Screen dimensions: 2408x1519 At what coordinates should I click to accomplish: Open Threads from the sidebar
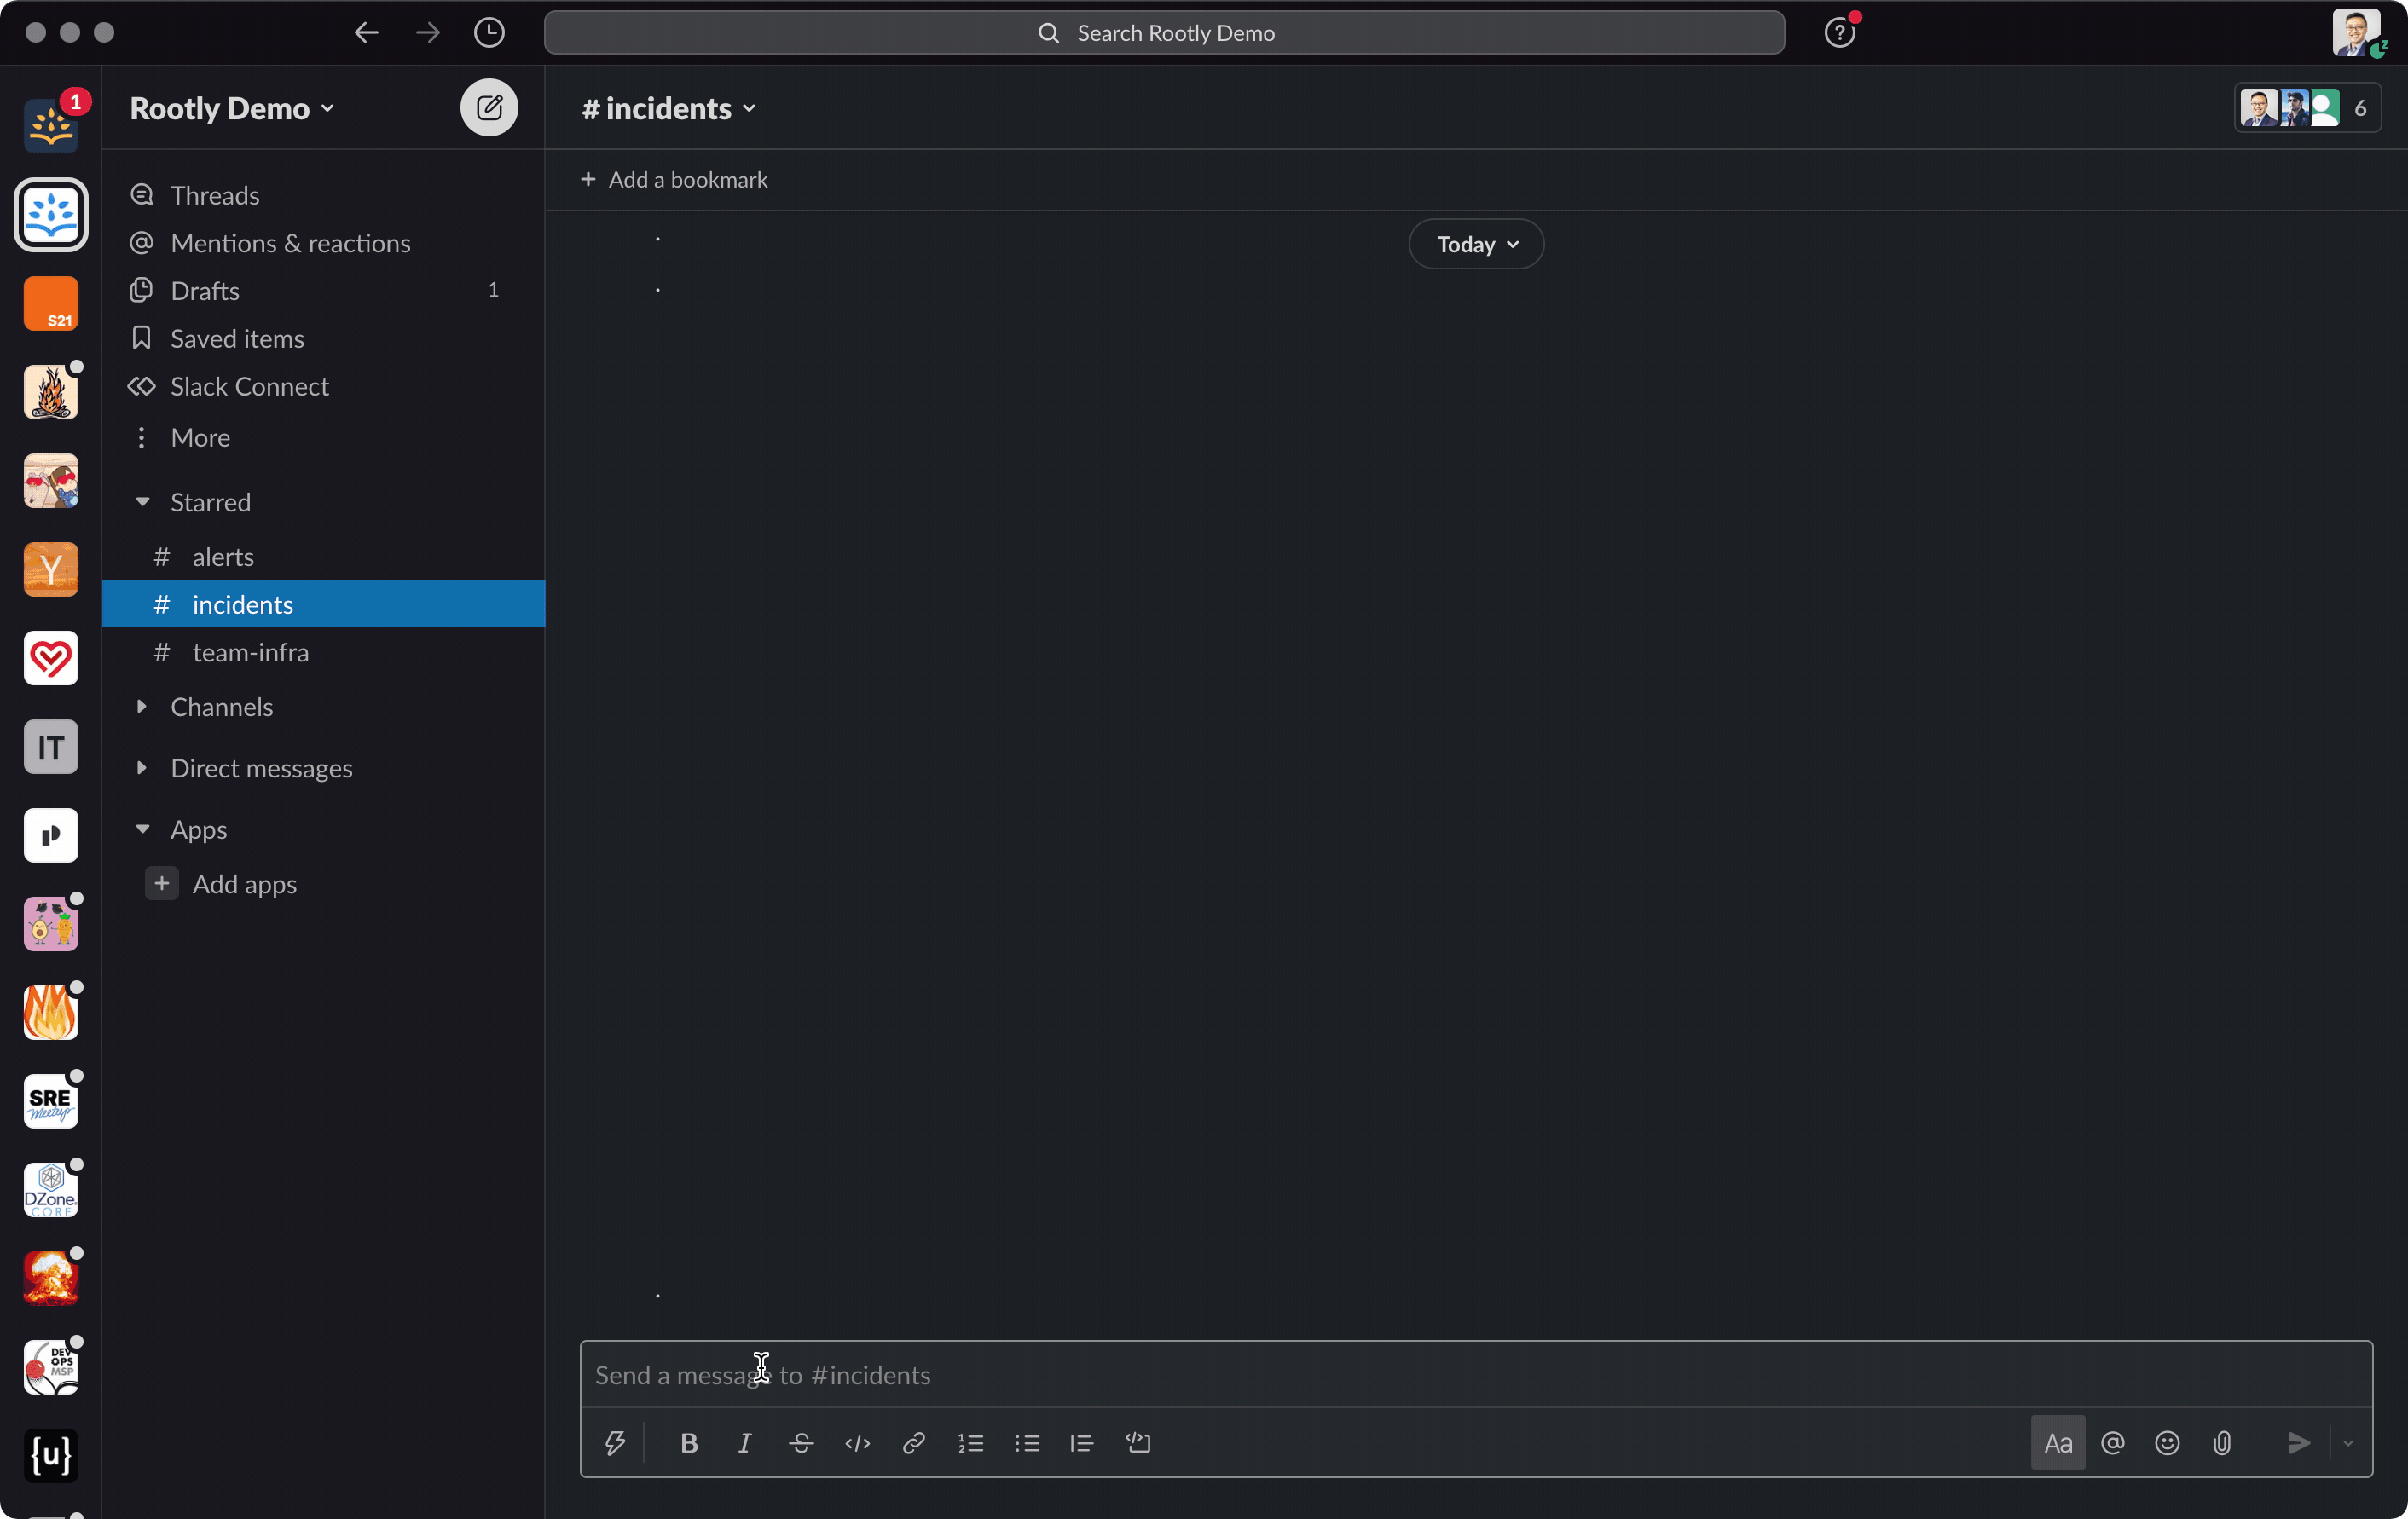[214, 195]
